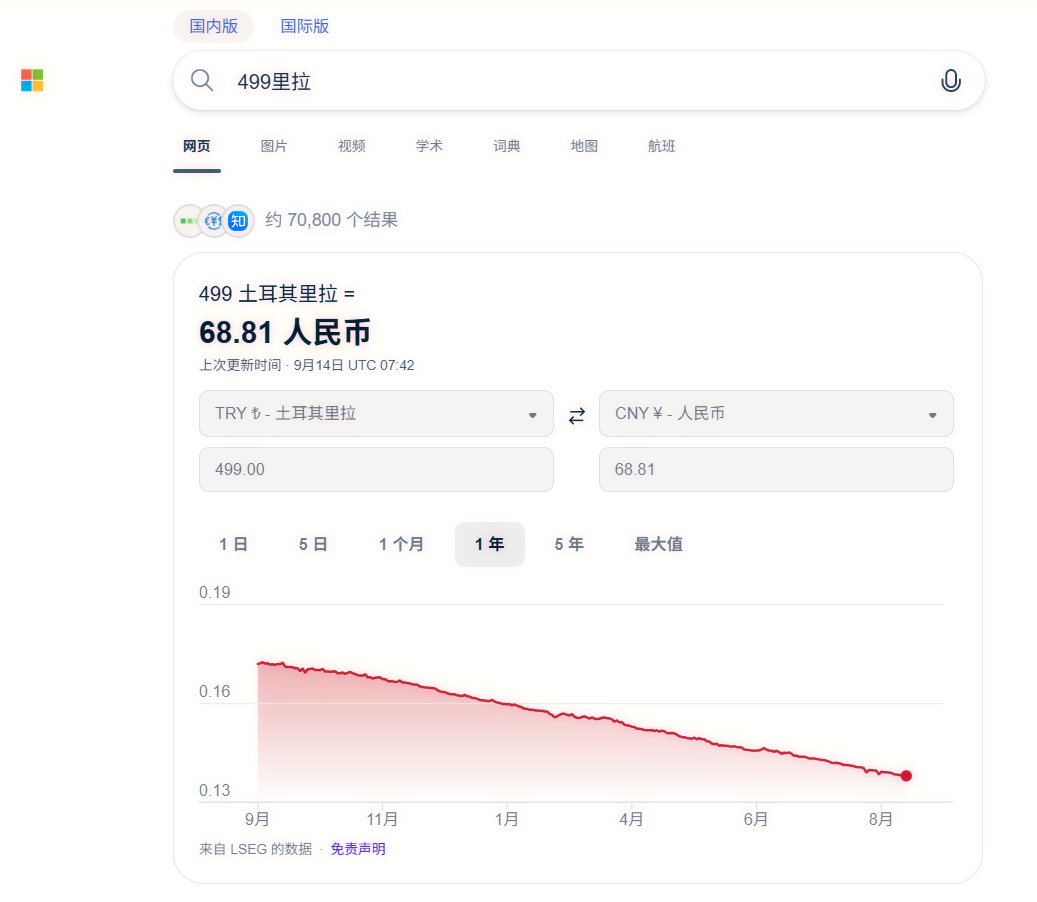Select the 网页 tab
The width and height of the screenshot is (1037, 902).
click(196, 146)
